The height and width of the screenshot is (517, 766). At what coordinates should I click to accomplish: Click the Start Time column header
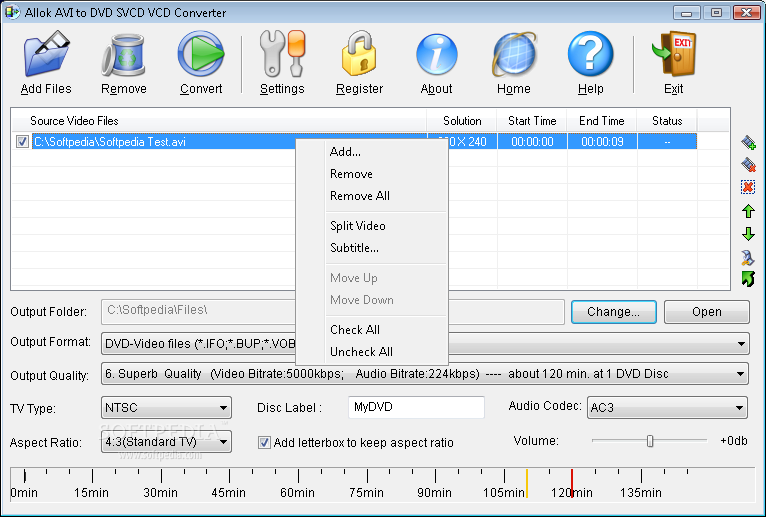[x=532, y=121]
